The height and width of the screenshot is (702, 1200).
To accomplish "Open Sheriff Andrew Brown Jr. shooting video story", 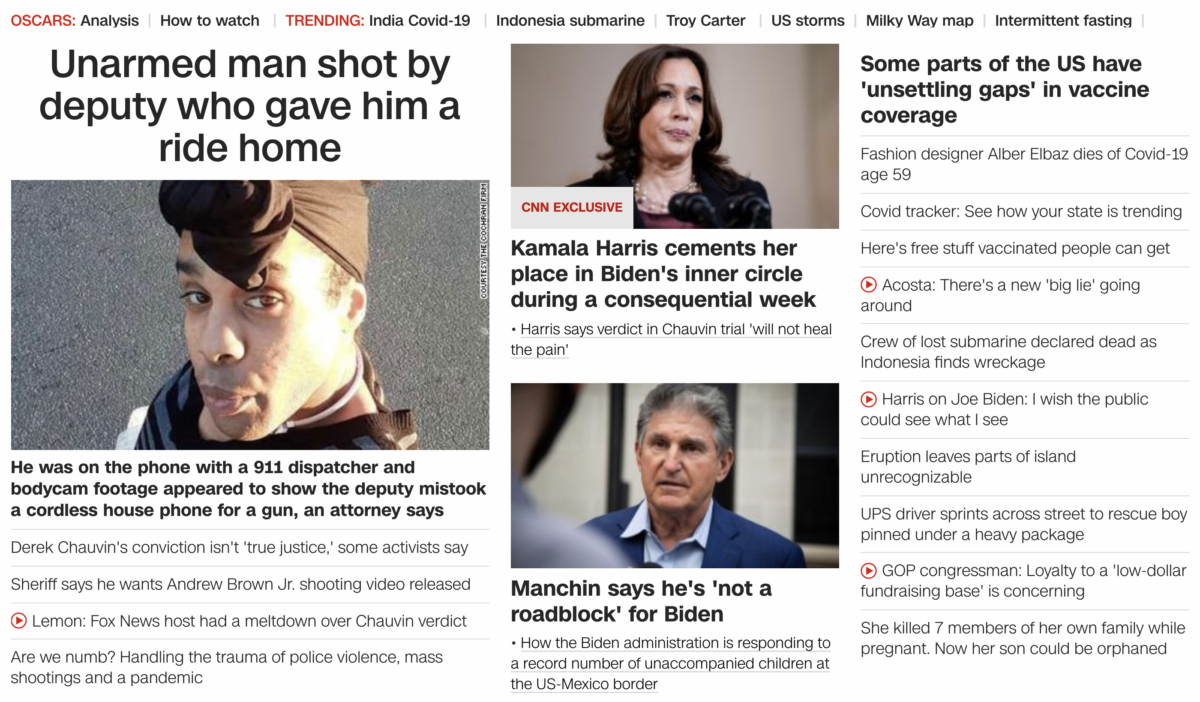I will tap(241, 584).
